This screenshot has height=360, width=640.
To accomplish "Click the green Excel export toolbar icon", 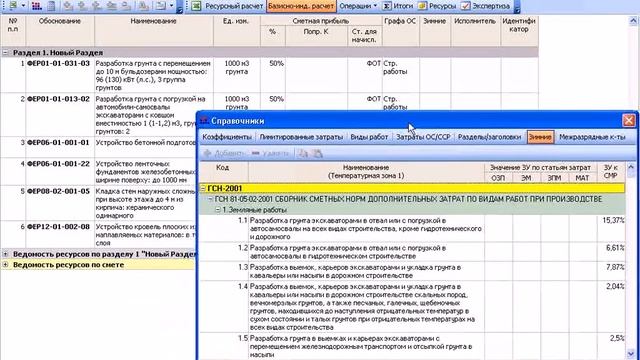I will [x=13, y=5].
